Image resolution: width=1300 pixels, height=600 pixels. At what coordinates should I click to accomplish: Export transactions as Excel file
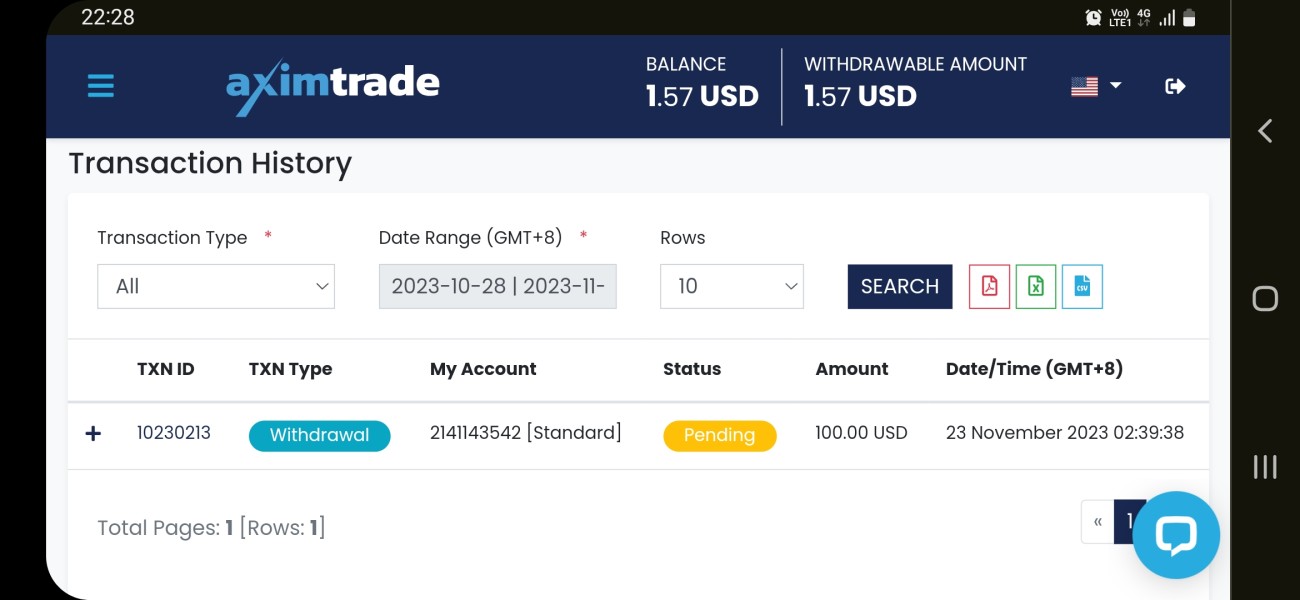pos(1036,287)
